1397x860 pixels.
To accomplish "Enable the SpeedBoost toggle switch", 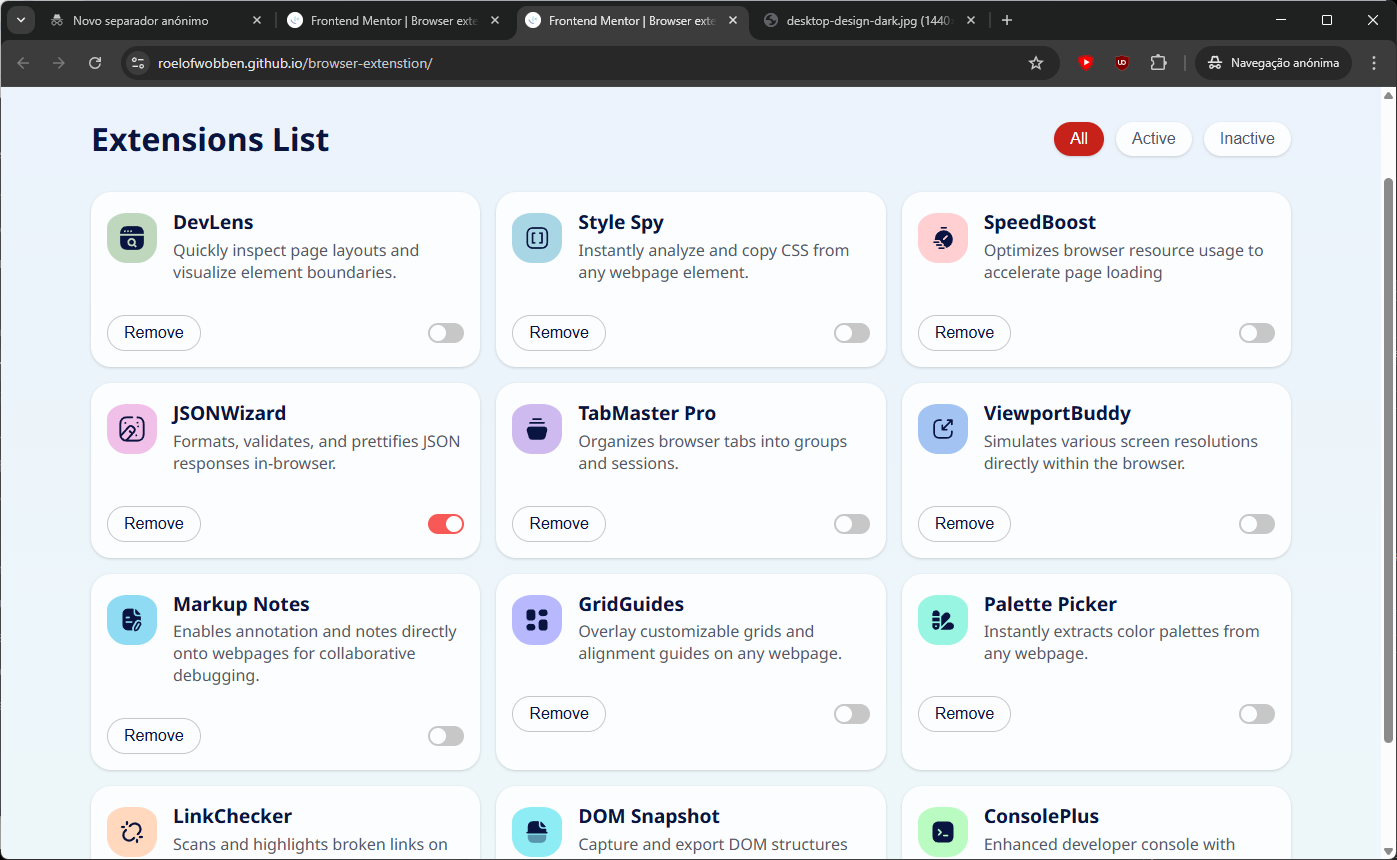I will click(x=1257, y=333).
